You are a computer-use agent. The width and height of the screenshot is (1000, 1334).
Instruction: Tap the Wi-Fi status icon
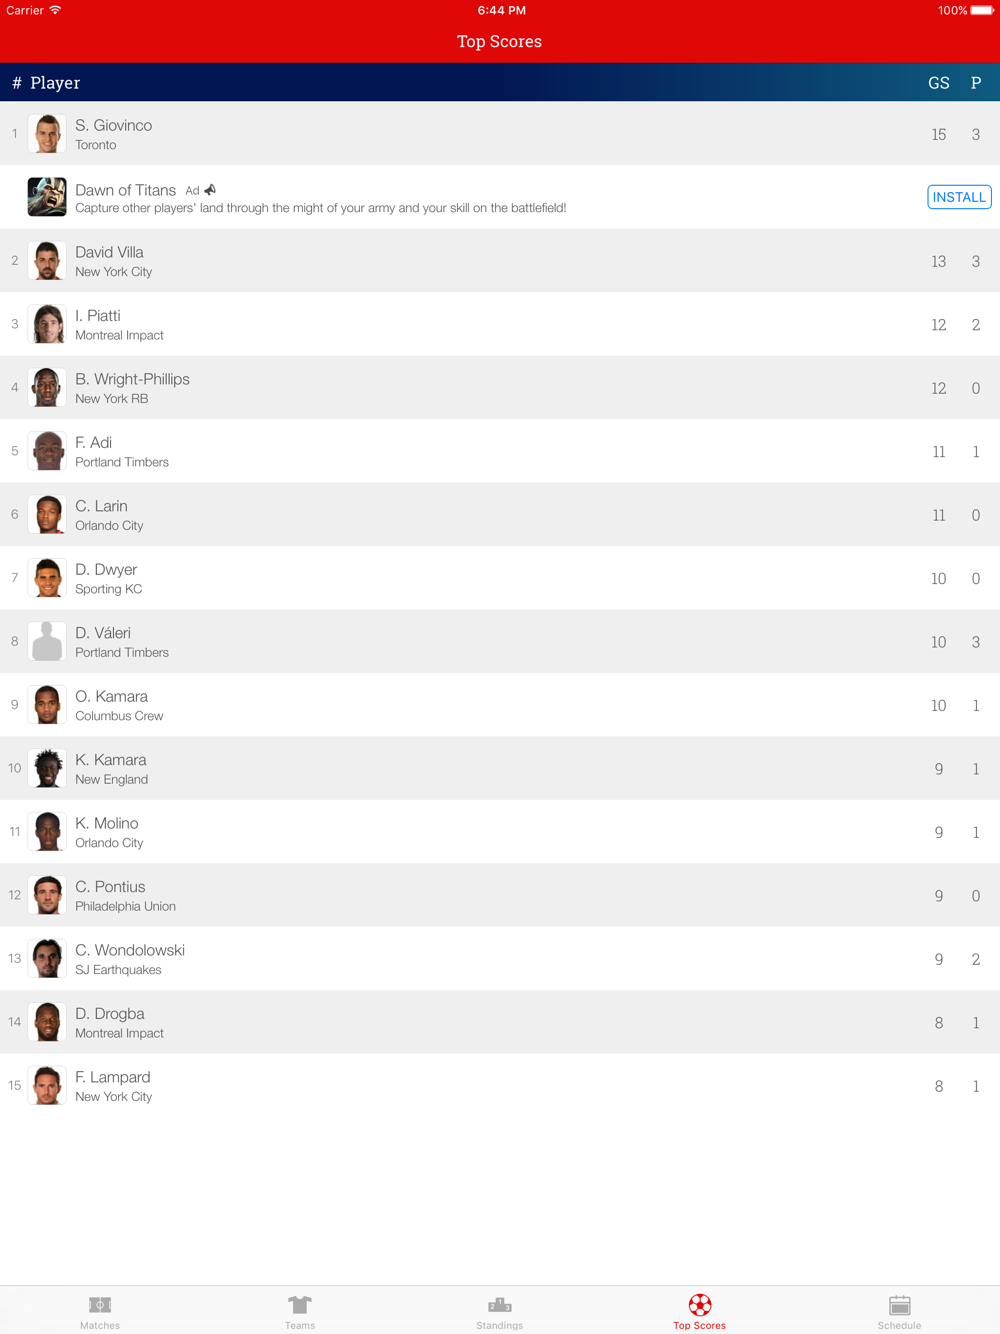pyautogui.click(x=55, y=10)
